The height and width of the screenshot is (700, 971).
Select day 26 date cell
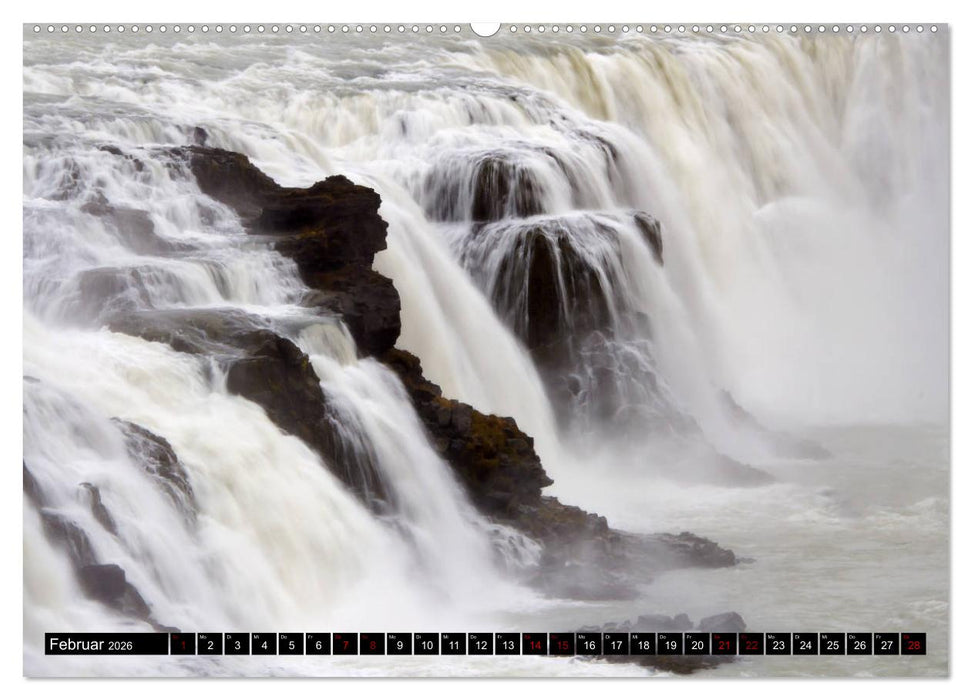[x=858, y=644]
